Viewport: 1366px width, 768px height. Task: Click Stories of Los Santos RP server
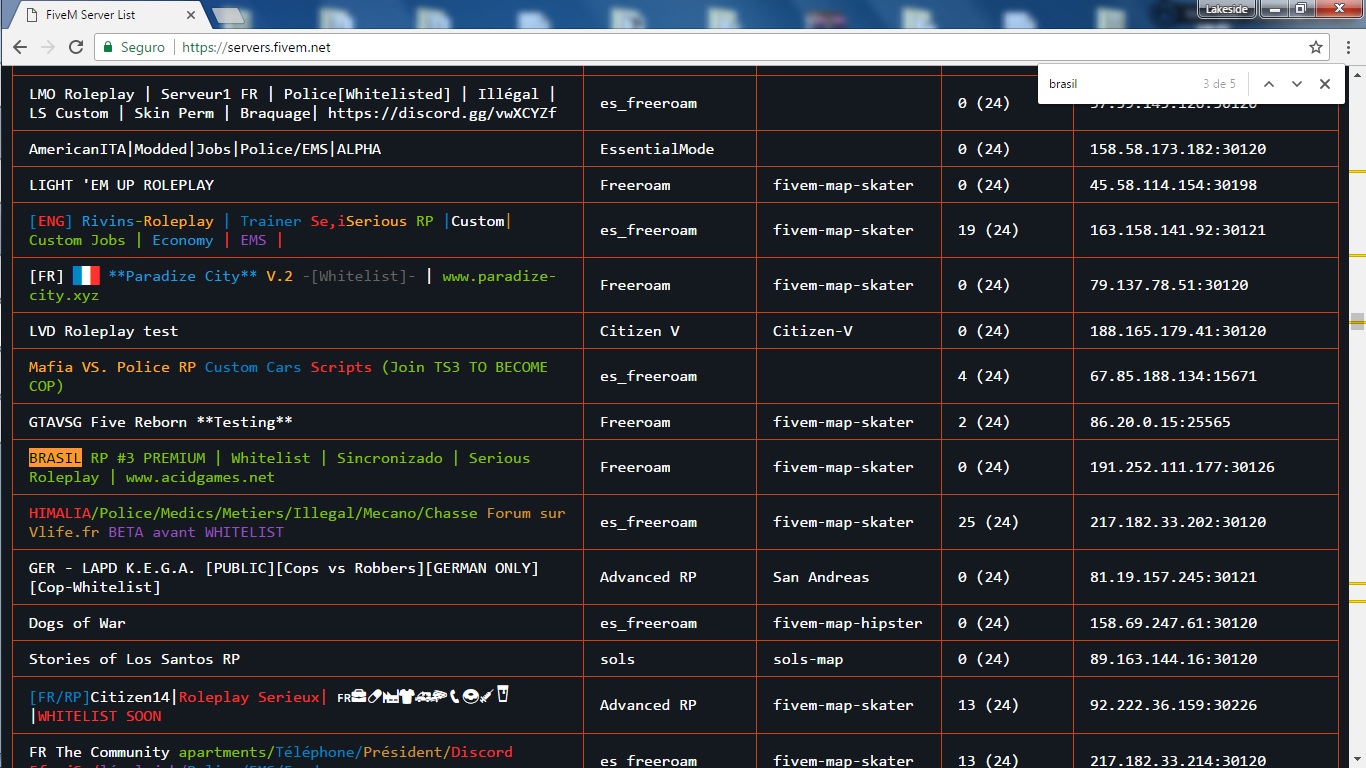(x=134, y=659)
